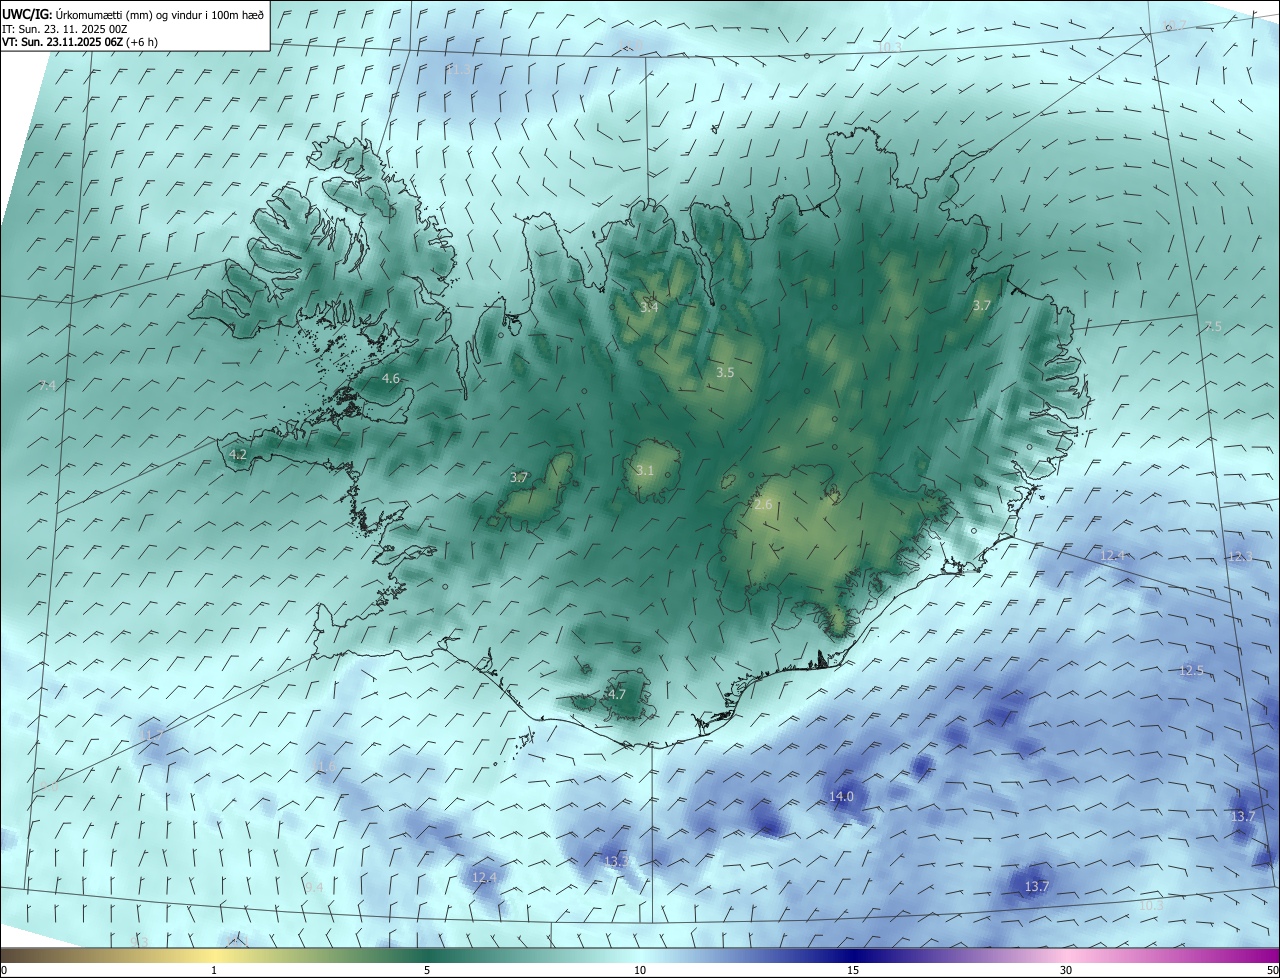Click the colorbar tick label 5

point(427,970)
